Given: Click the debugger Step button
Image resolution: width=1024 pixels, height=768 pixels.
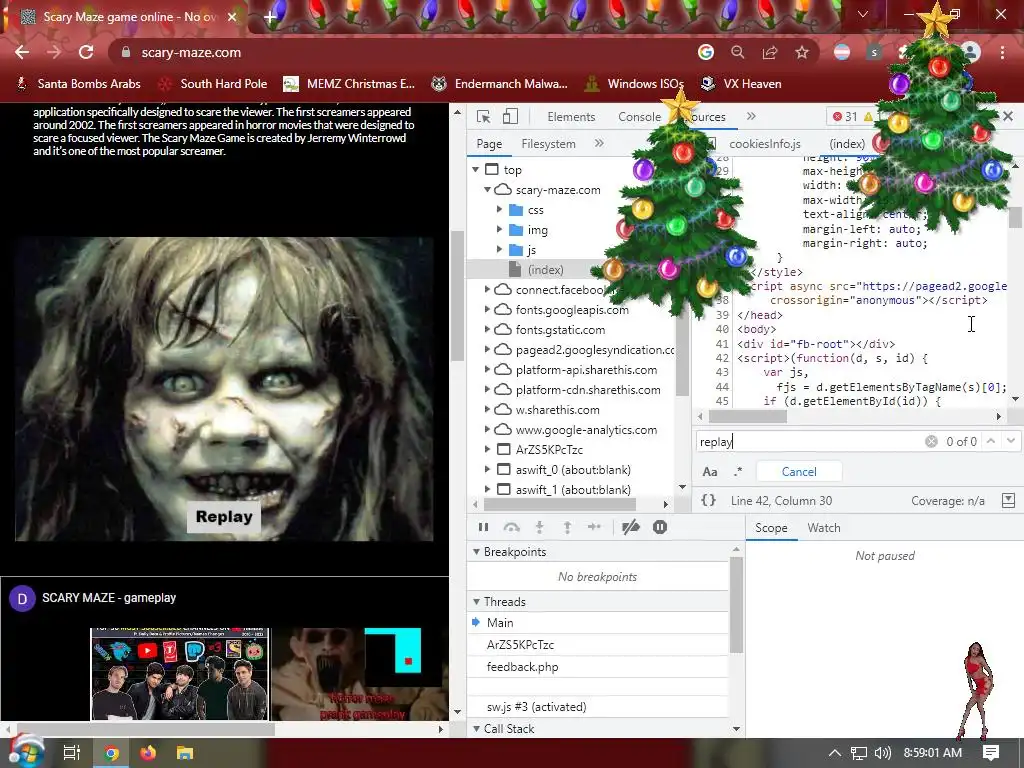Looking at the screenshot, I should tap(594, 527).
